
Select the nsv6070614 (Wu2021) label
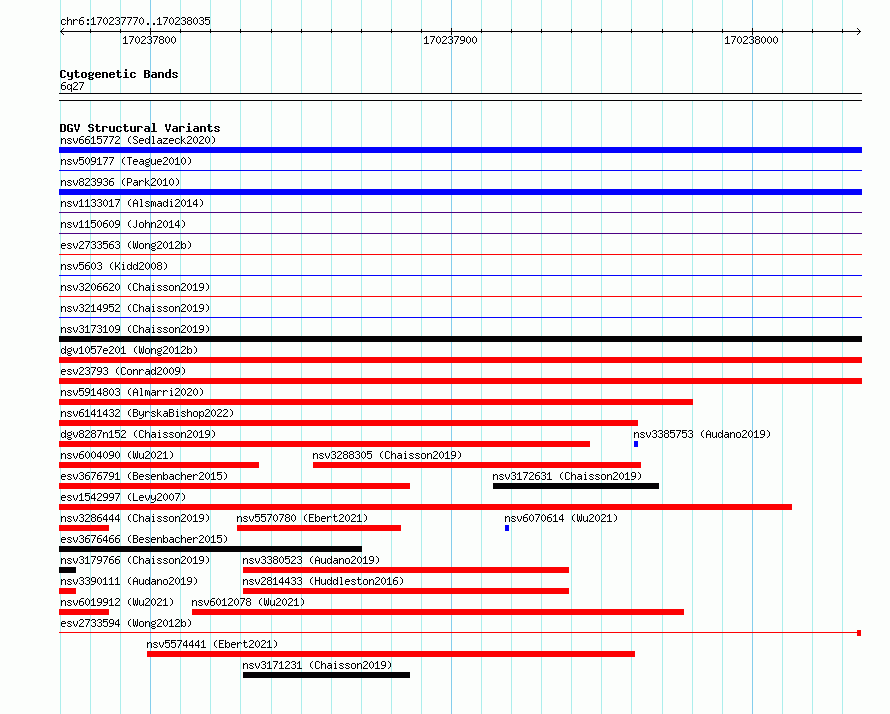point(561,518)
